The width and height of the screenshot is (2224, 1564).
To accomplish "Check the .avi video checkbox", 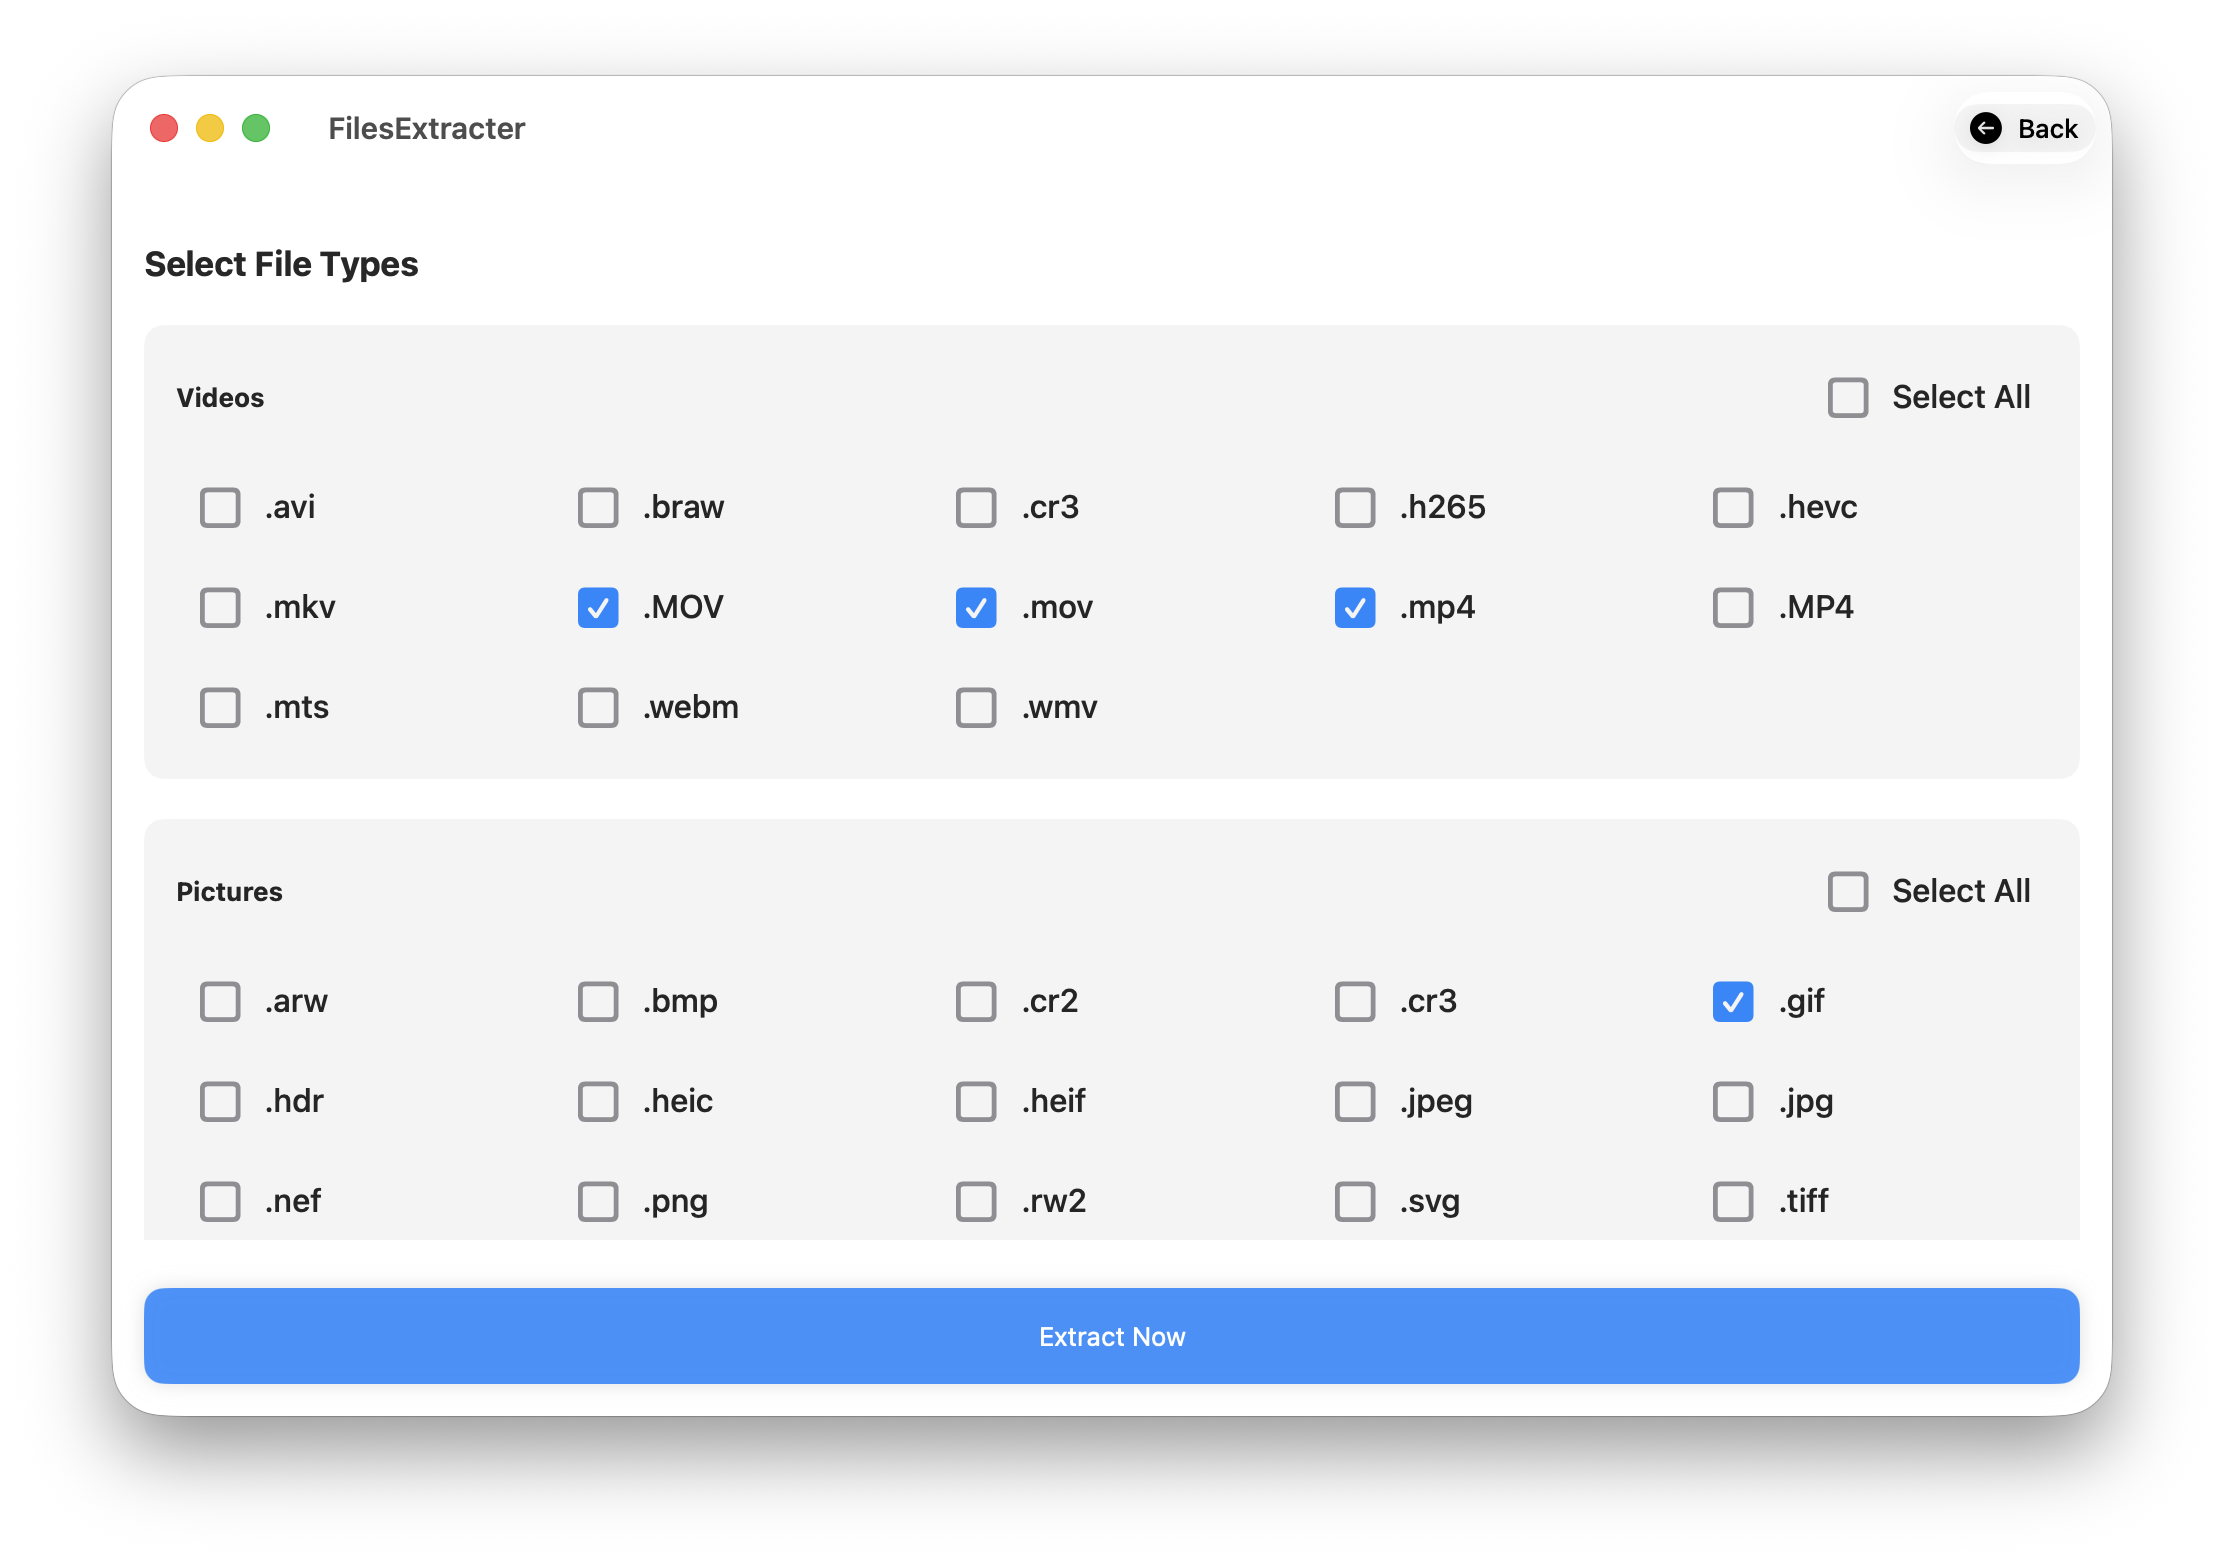I will click(x=220, y=507).
